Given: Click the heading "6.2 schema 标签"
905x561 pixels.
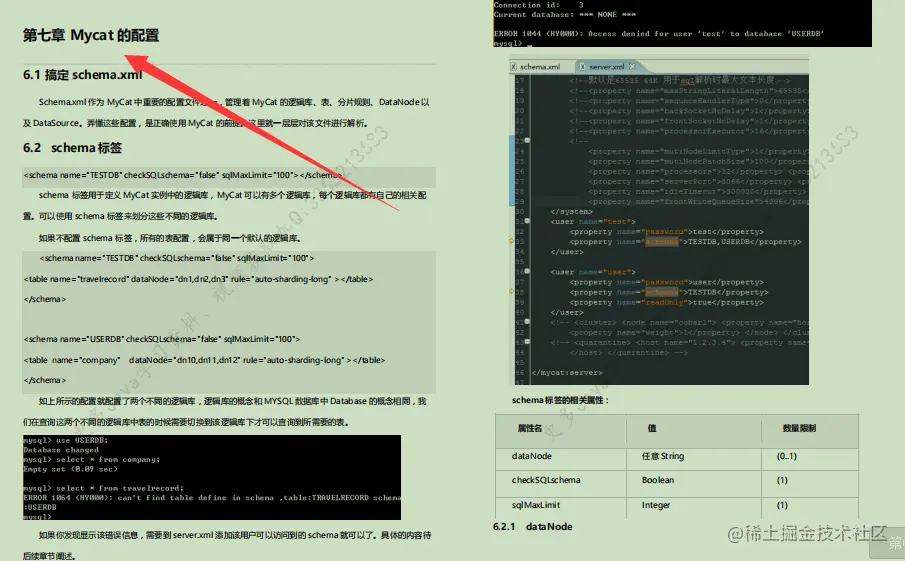Looking at the screenshot, I should (72, 148).
